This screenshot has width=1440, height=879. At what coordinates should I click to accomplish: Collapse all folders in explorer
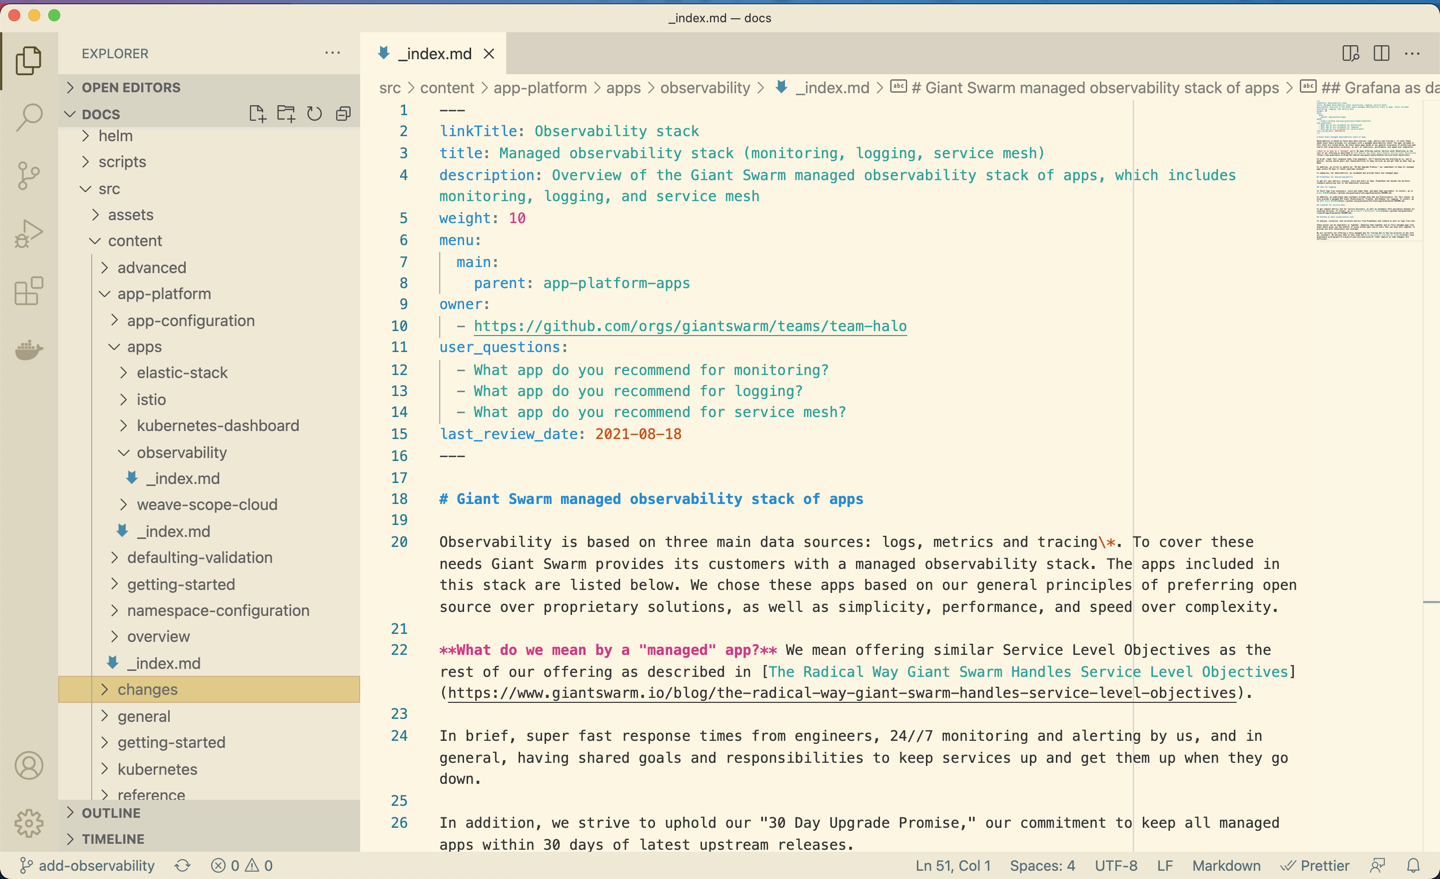pos(343,114)
